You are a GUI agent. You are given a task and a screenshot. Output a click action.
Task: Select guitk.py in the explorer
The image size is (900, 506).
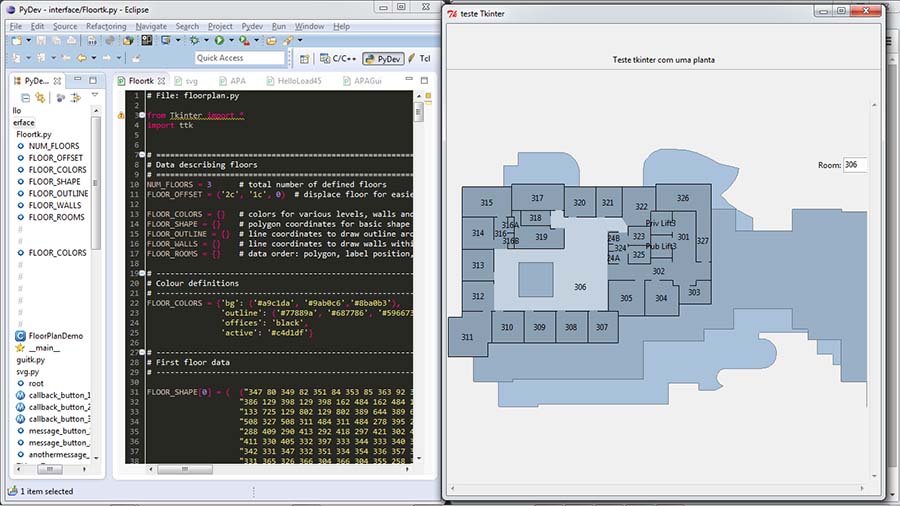tap(30, 360)
